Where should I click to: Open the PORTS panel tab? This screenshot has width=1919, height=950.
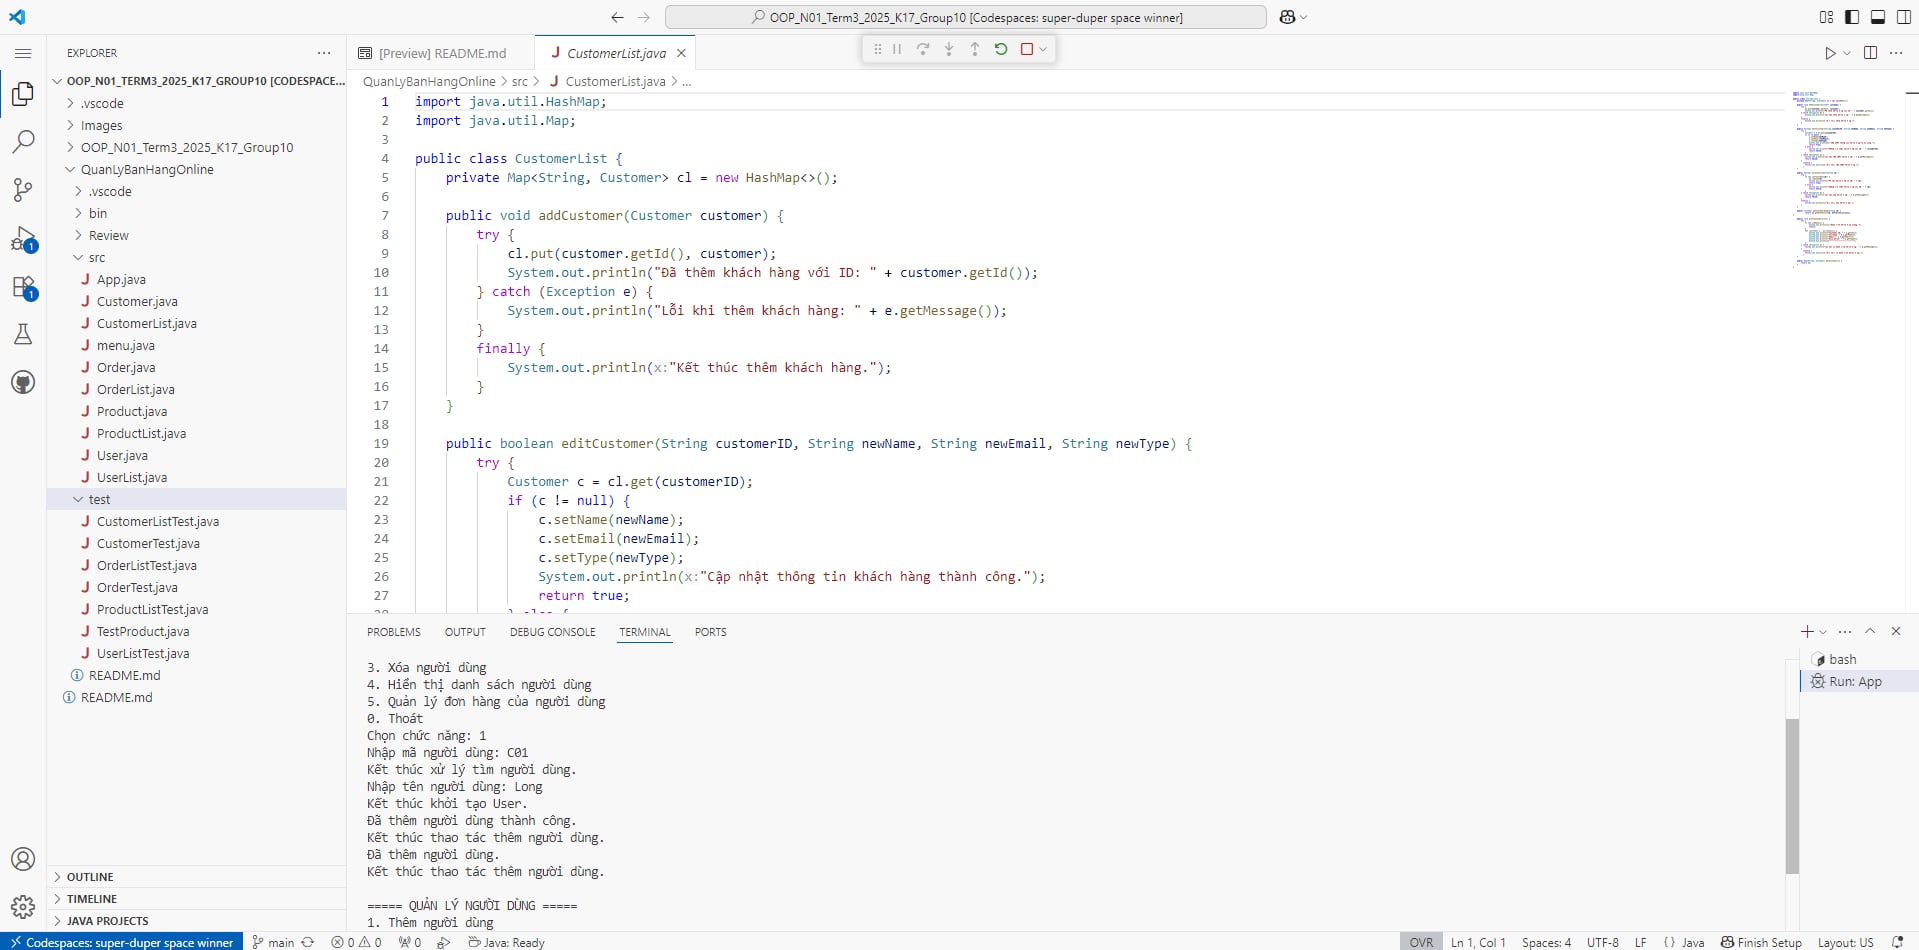[711, 632]
